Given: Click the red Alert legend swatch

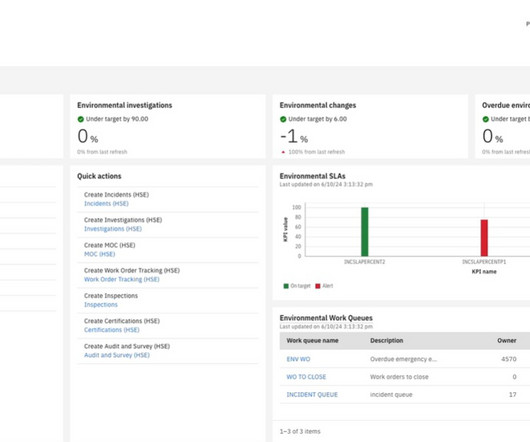Looking at the screenshot, I should click(x=318, y=286).
